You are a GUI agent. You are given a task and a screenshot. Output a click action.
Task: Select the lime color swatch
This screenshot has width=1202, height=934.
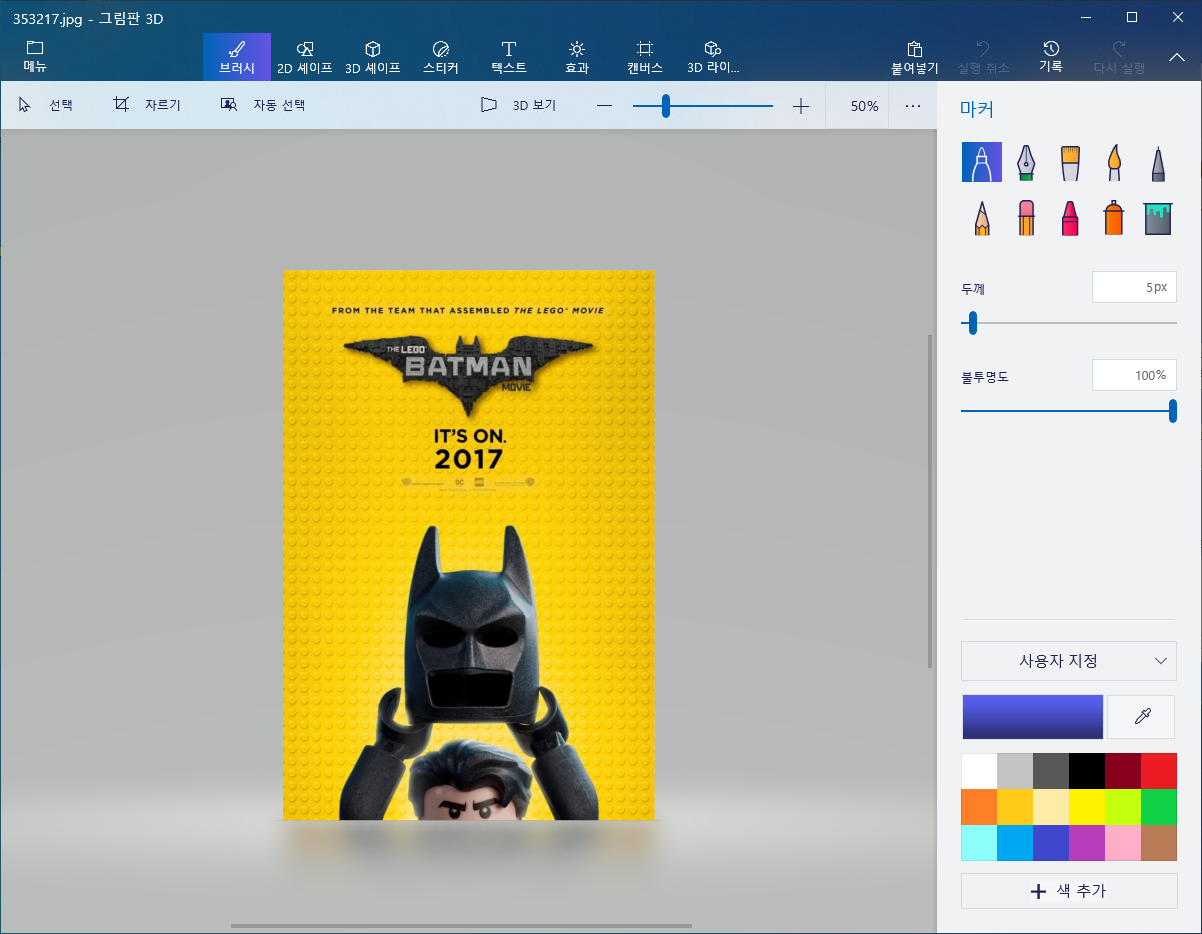point(1123,807)
